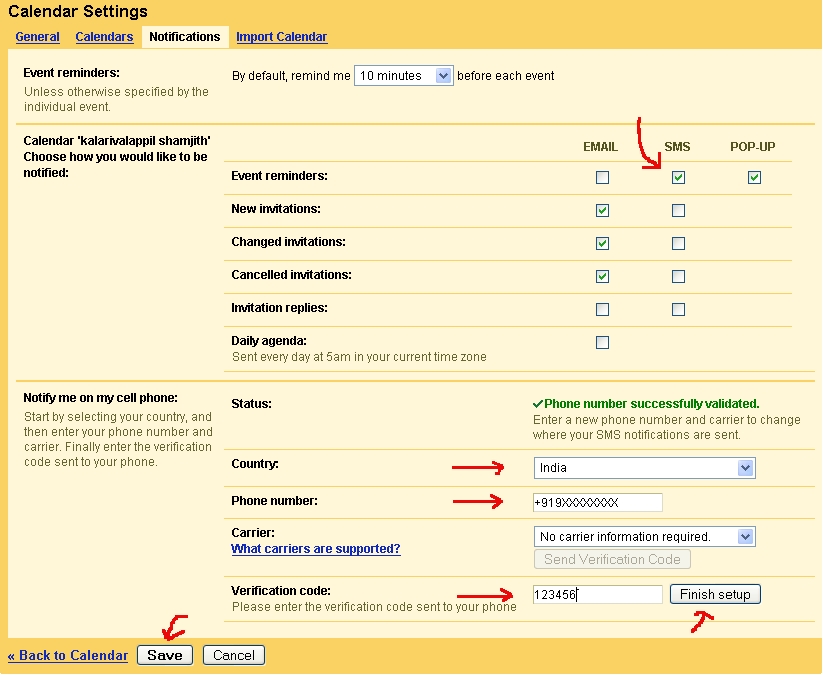
Task: Go back via Back to Calendar link
Action: point(68,656)
